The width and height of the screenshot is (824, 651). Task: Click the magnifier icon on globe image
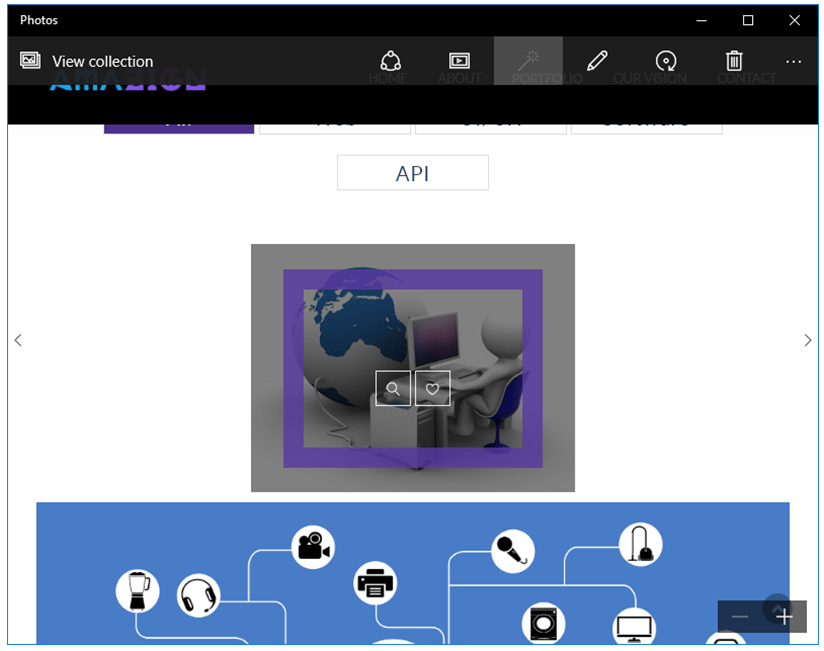click(x=393, y=388)
